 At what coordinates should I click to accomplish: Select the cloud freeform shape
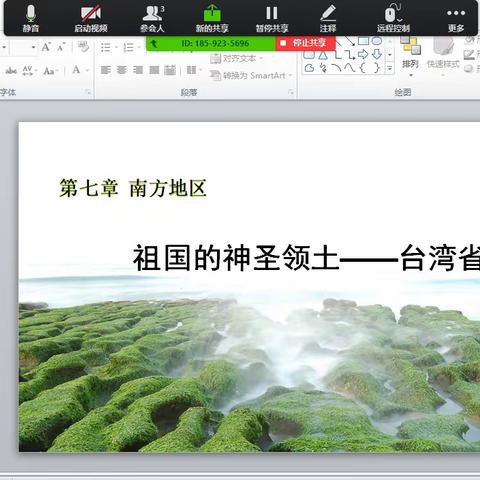coord(309,68)
